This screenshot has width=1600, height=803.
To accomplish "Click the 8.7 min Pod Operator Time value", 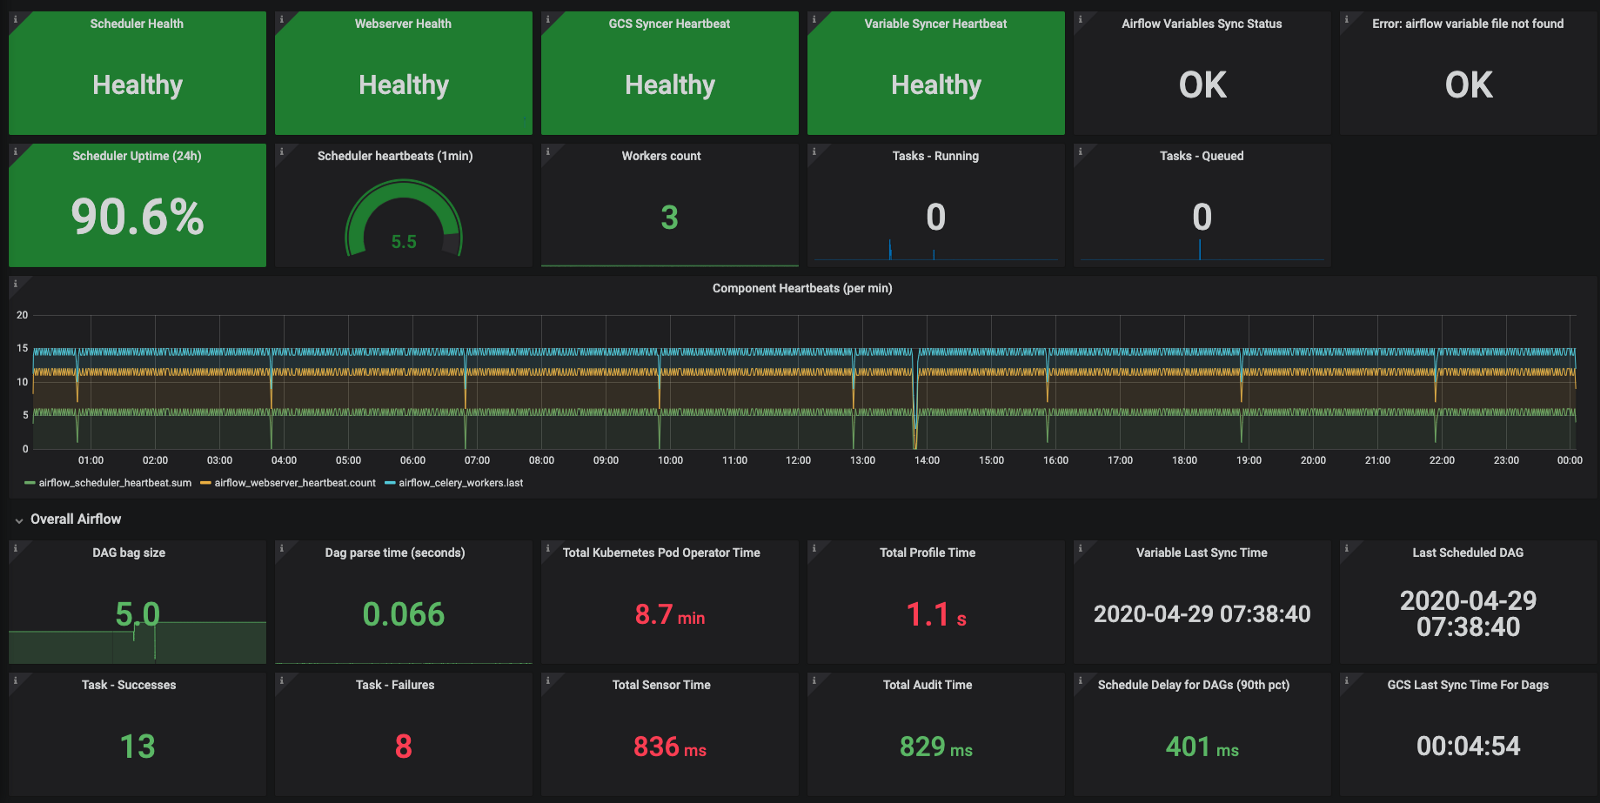I will 669,615.
